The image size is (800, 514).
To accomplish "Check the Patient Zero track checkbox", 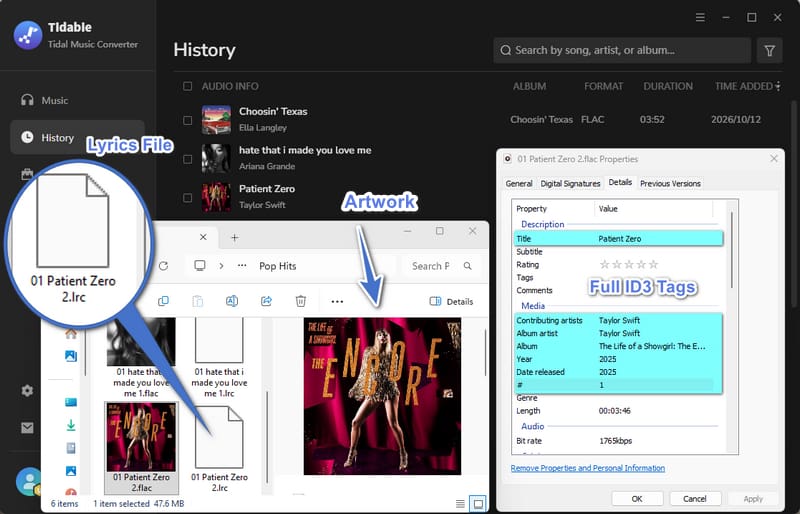I will pos(187,197).
